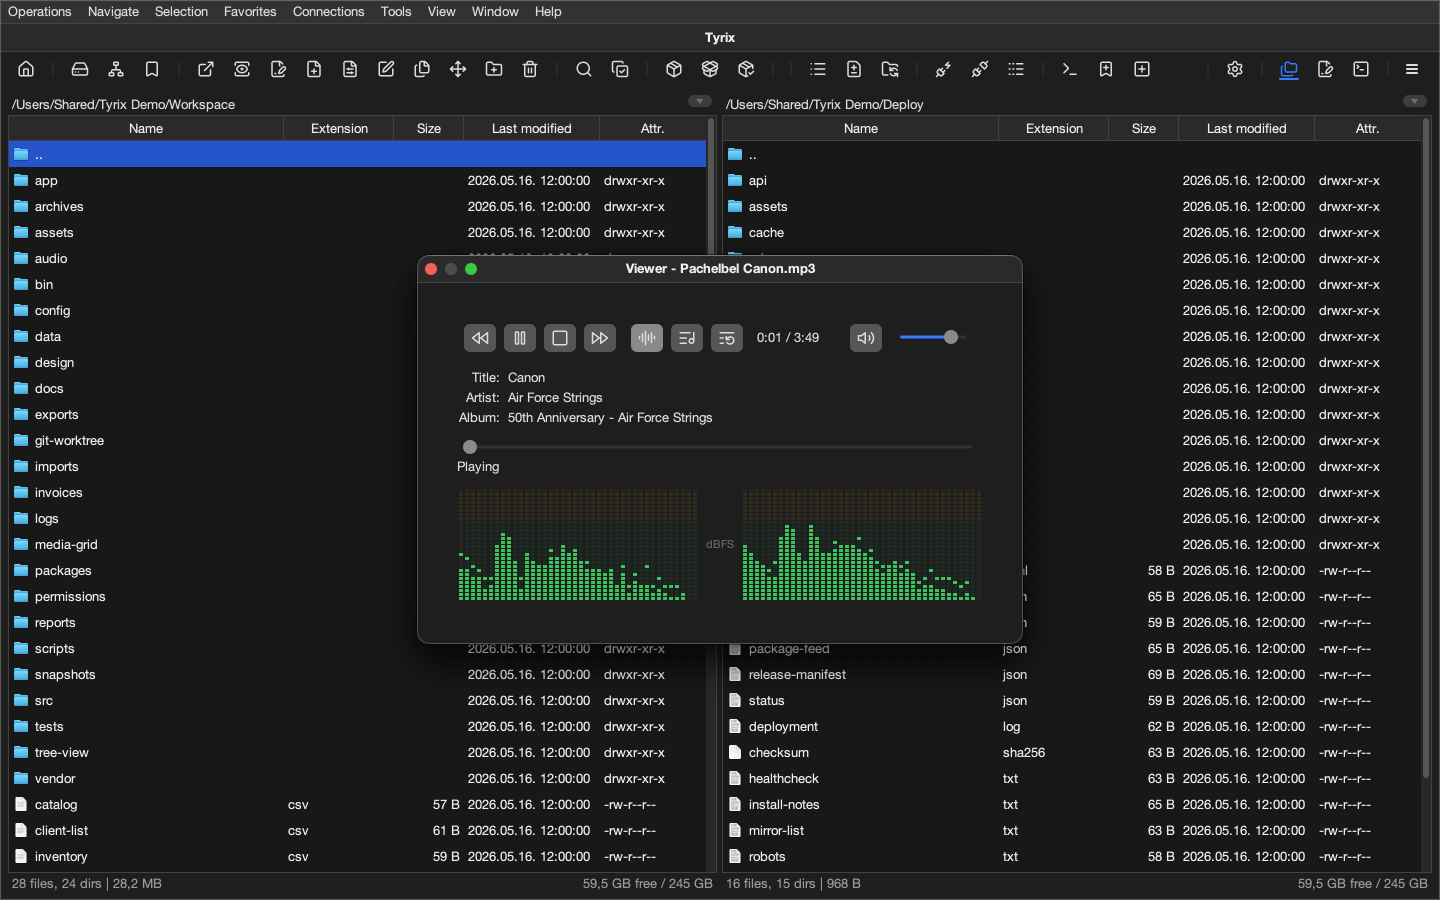Toggle the editor panel document-pencil icon
Image resolution: width=1440 pixels, height=900 pixels.
click(x=1325, y=69)
